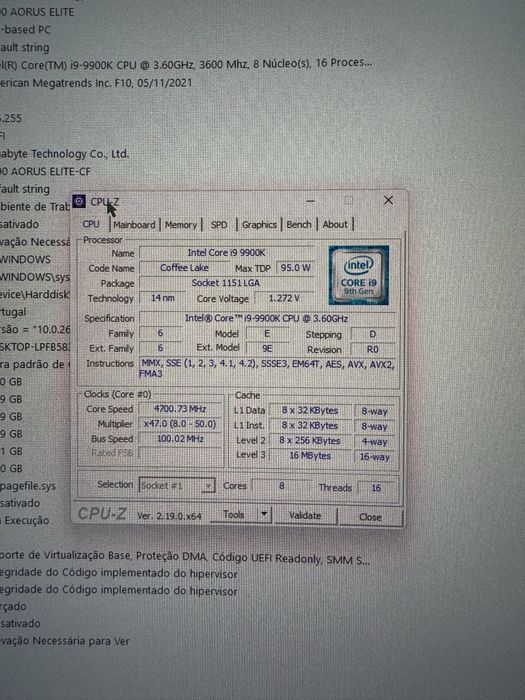Click the Name field Intel Core i9 9900K
The image size is (525, 700).
[226, 253]
